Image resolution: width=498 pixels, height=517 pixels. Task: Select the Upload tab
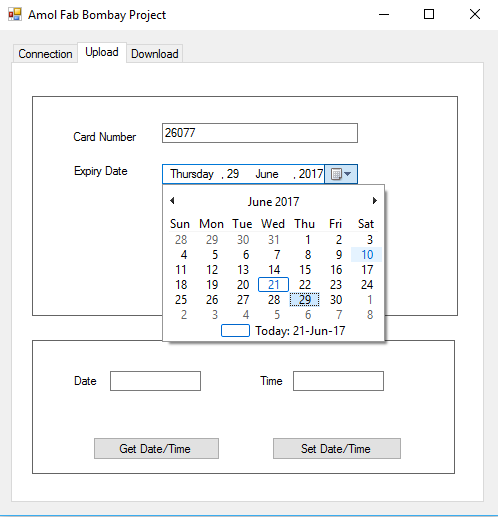click(102, 52)
